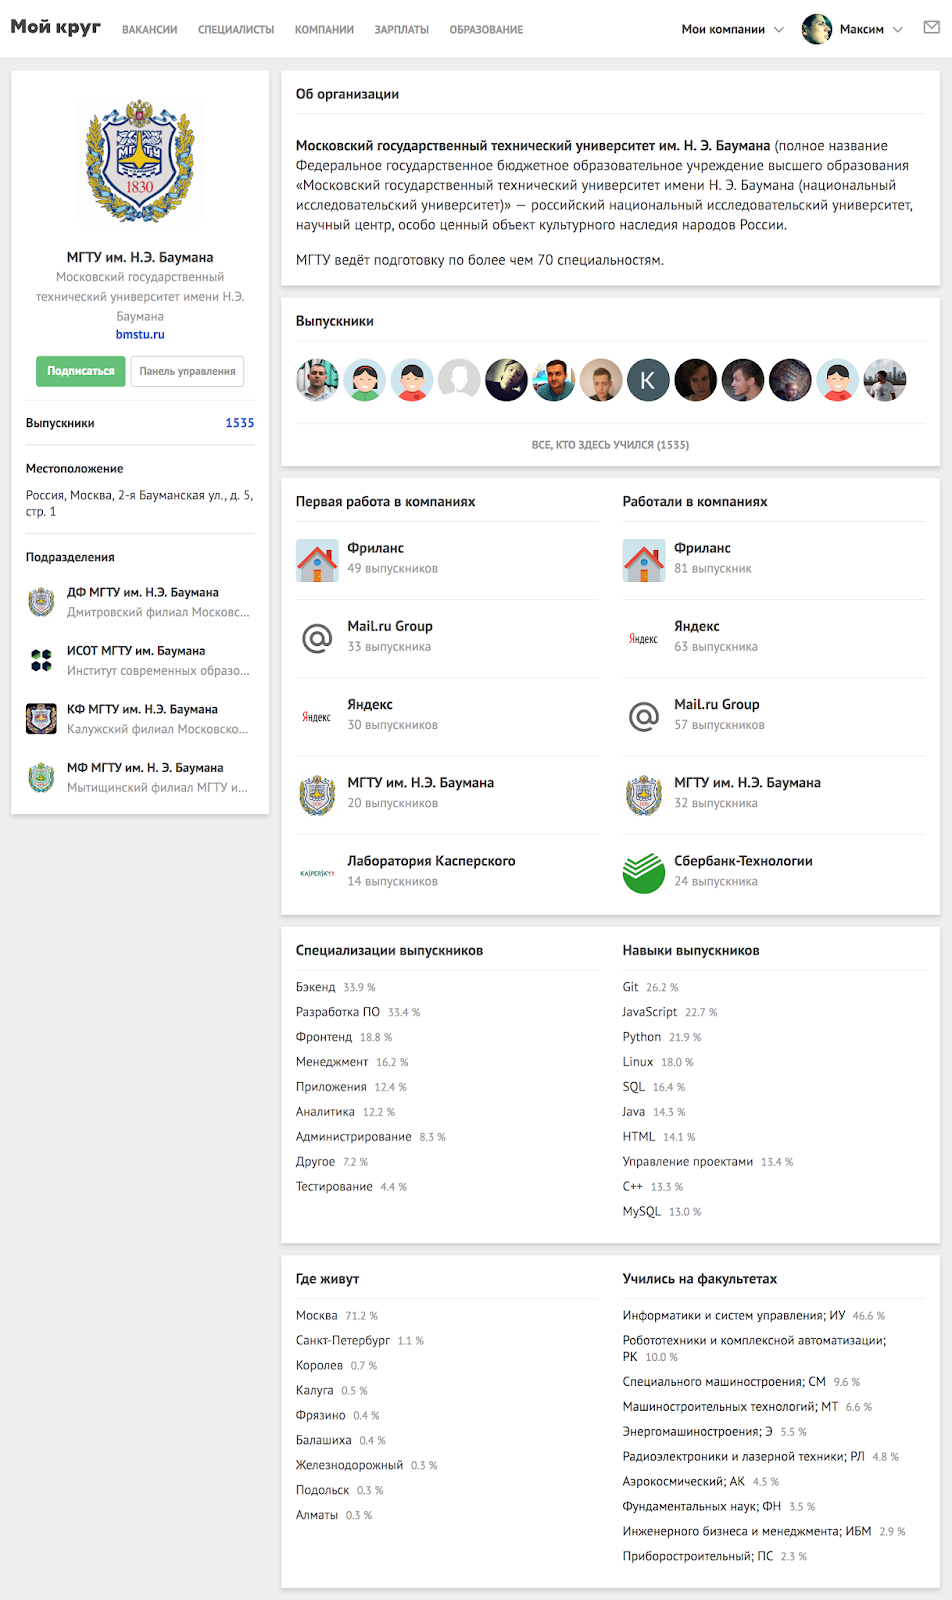Click the Яндекс logo under Работали в компаниях
The height and width of the screenshot is (1600, 952).
(x=643, y=638)
